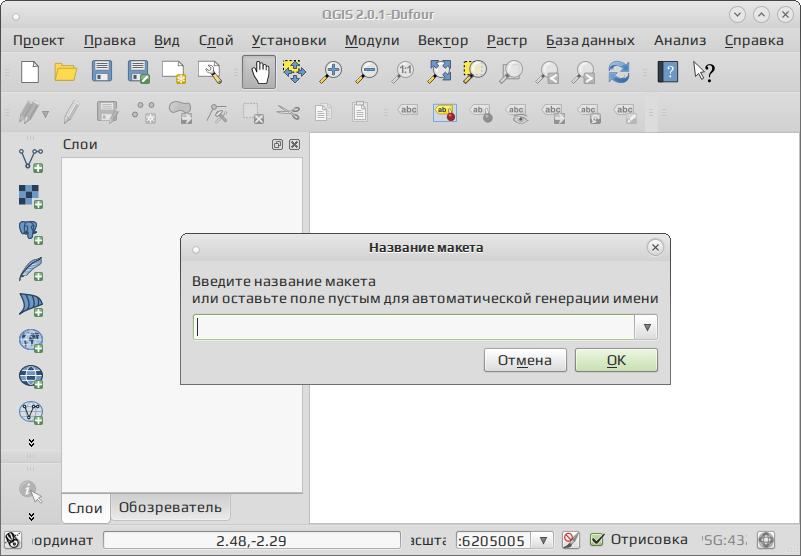
Task: Click the Отмена button
Action: coord(525,360)
